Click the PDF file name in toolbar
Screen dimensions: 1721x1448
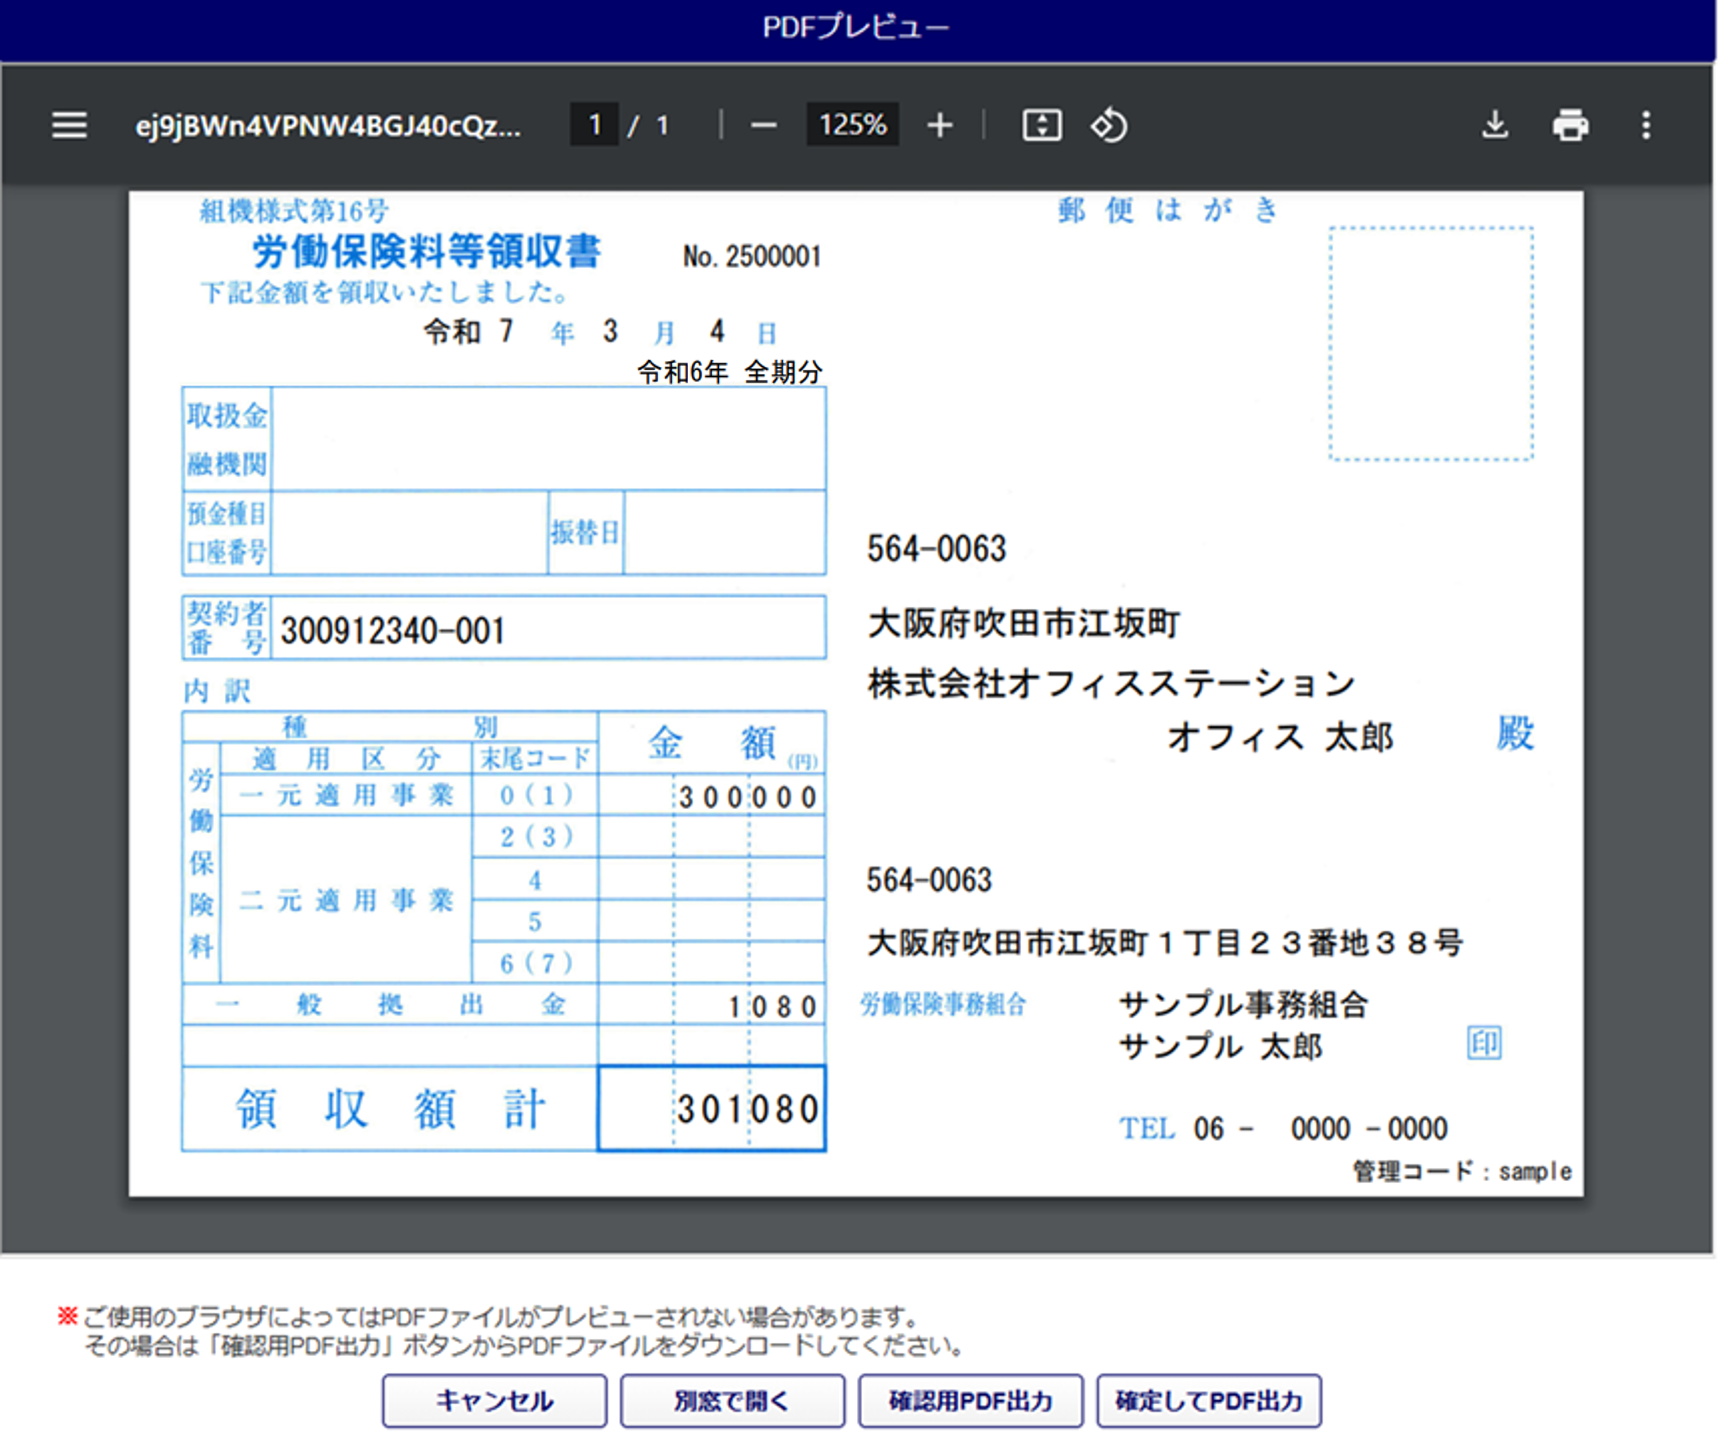point(328,126)
